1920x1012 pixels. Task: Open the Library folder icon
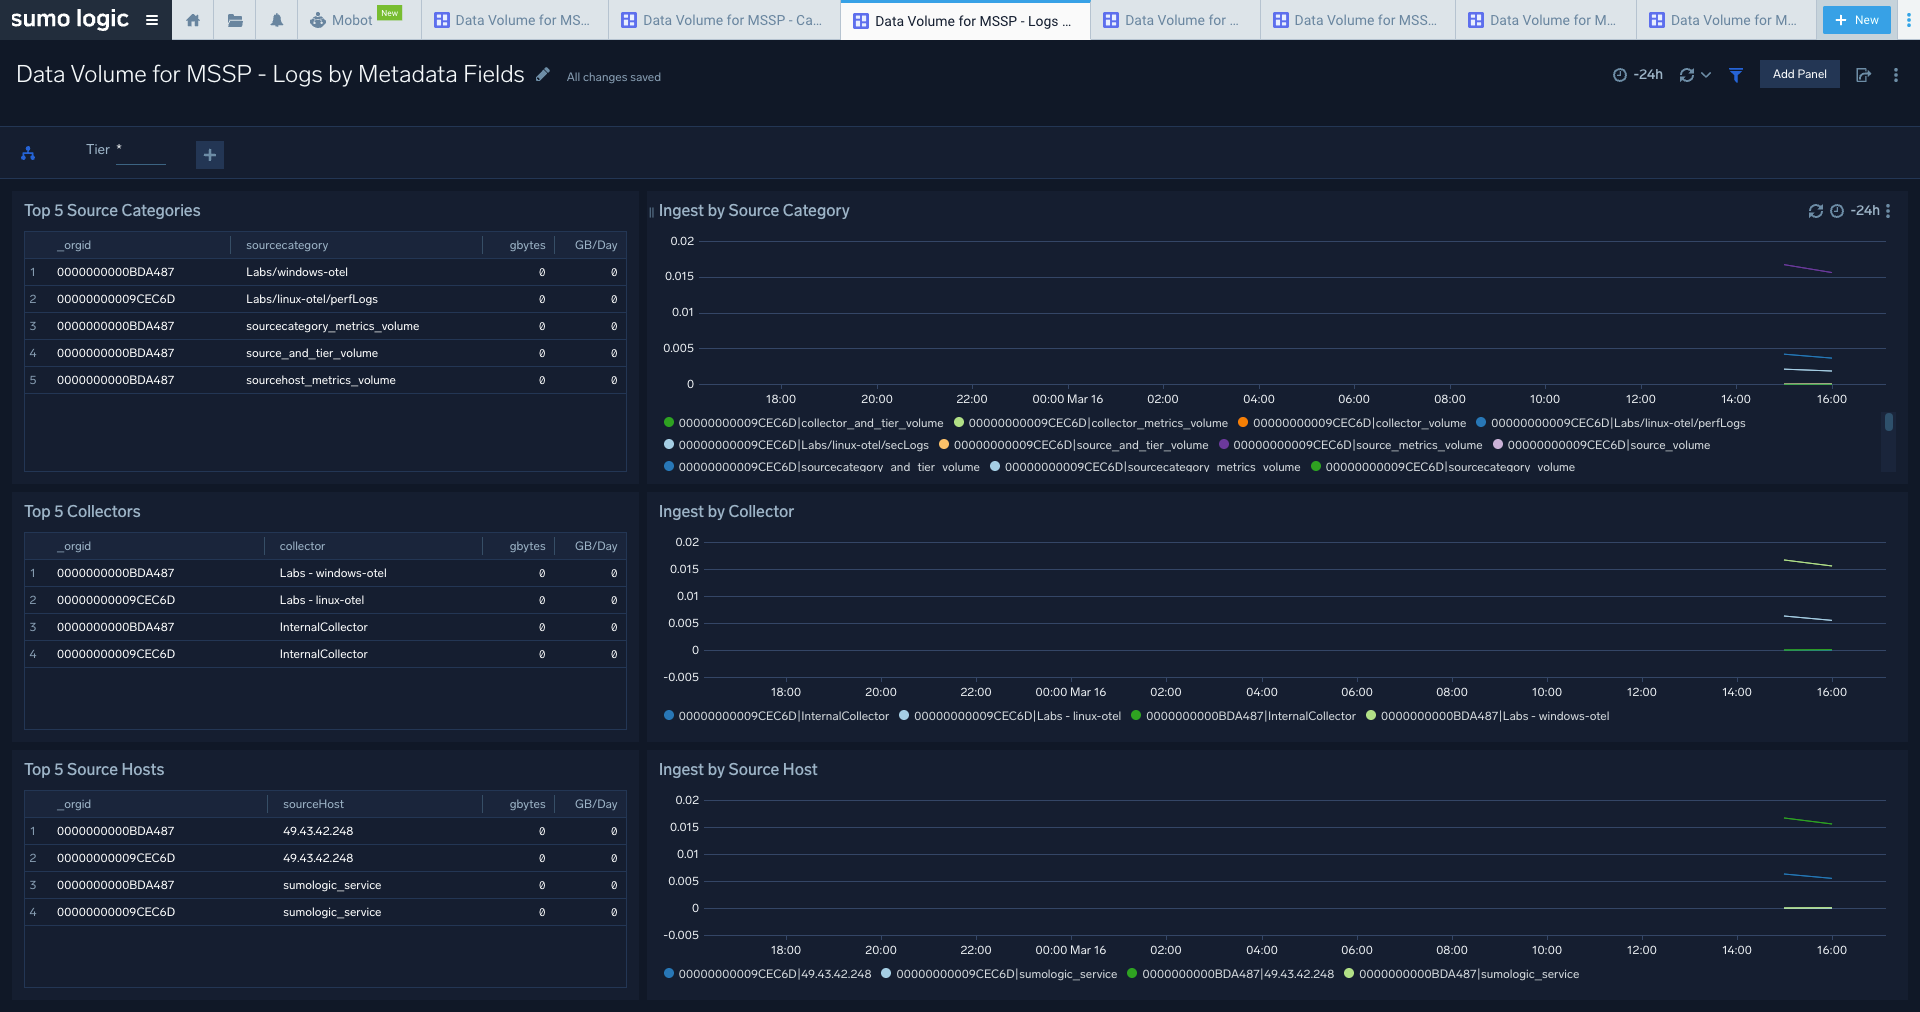[x=235, y=20]
